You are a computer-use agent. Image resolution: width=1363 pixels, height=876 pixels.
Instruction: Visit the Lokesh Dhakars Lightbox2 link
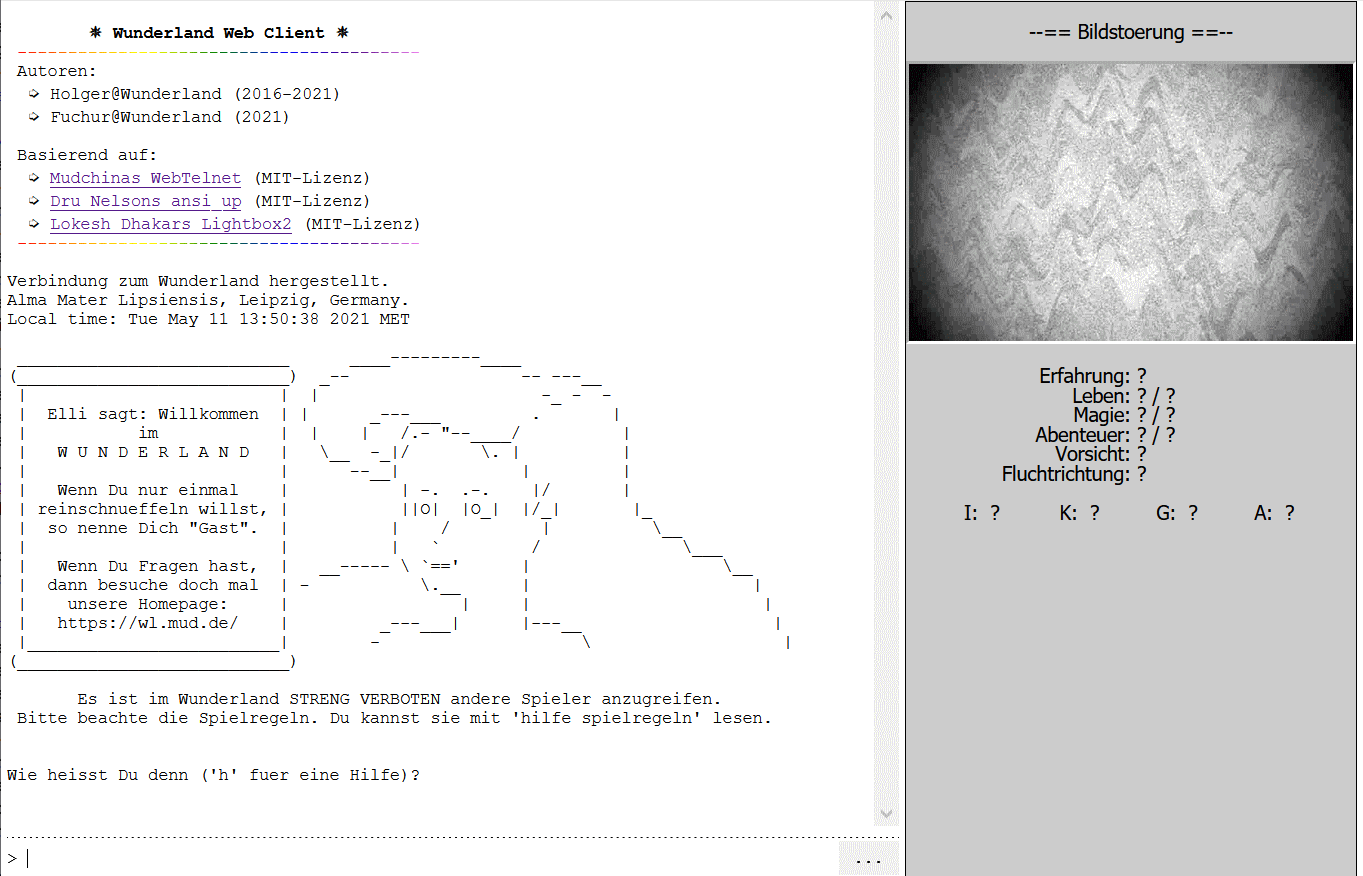pyautogui.click(x=170, y=223)
